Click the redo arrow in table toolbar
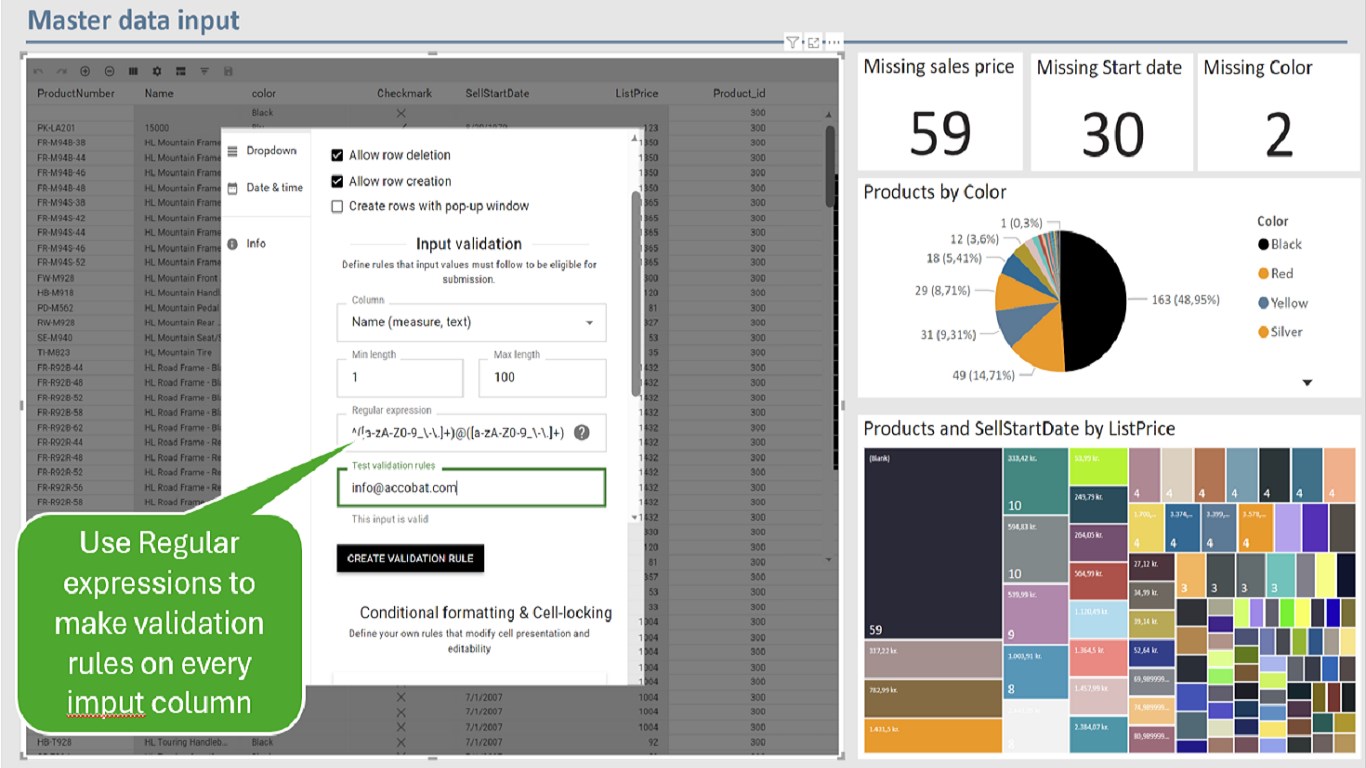 point(62,72)
